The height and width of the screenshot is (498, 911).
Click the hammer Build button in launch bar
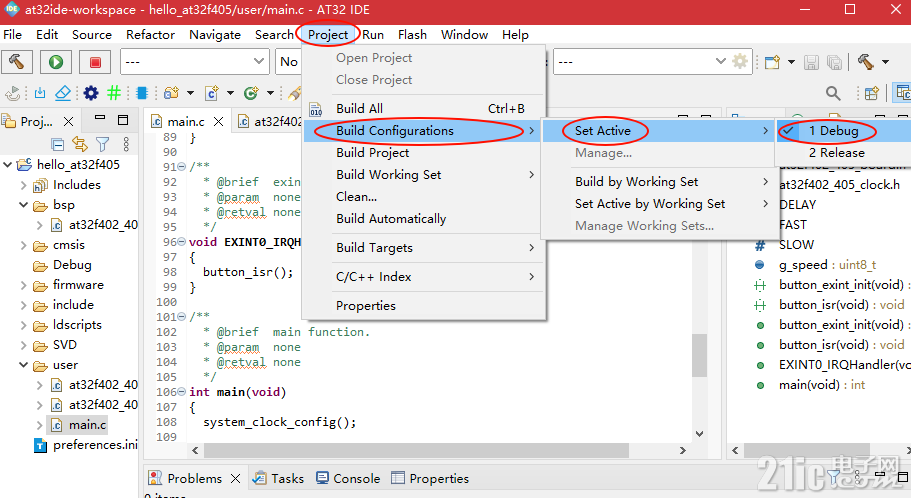(16, 62)
